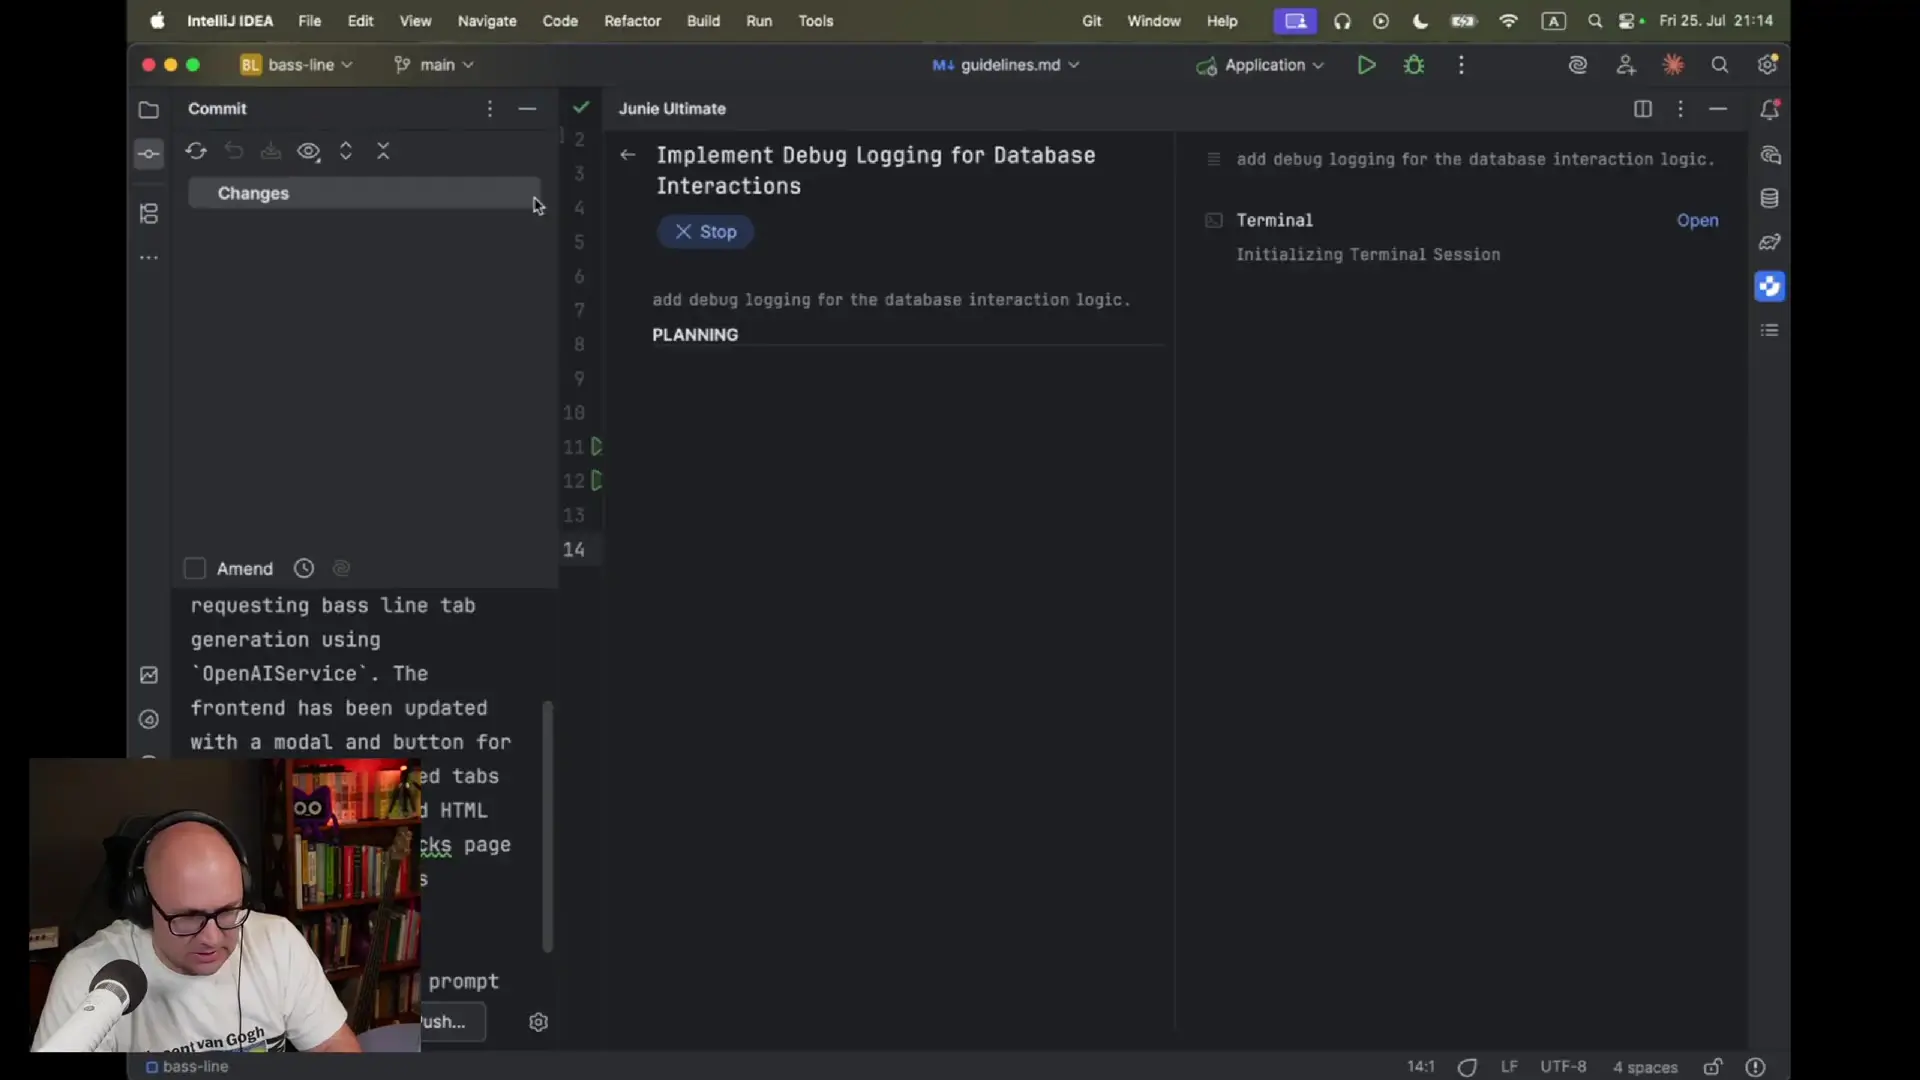This screenshot has width=1920, height=1080.
Task: Go to line using 14:1 indicator
Action: 1421,1067
